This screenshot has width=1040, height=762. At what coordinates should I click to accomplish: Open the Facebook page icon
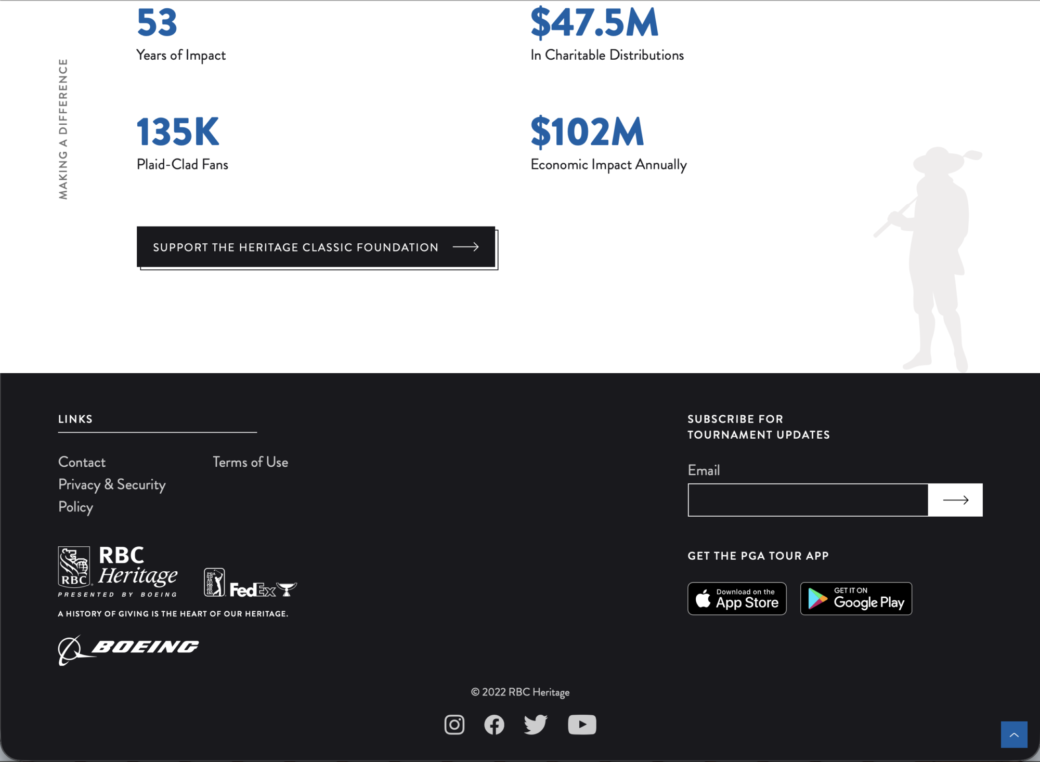coord(494,725)
